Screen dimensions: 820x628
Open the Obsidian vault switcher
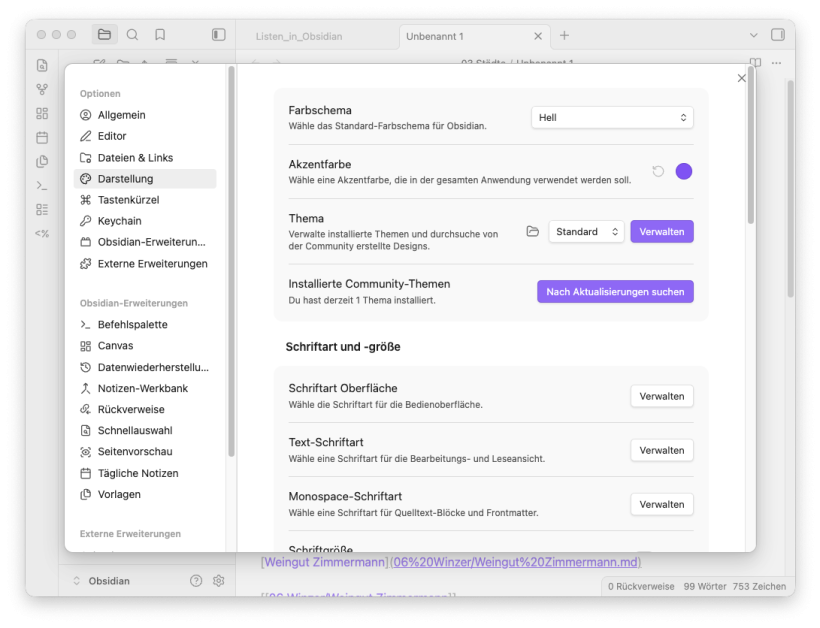pyautogui.click(x=108, y=581)
